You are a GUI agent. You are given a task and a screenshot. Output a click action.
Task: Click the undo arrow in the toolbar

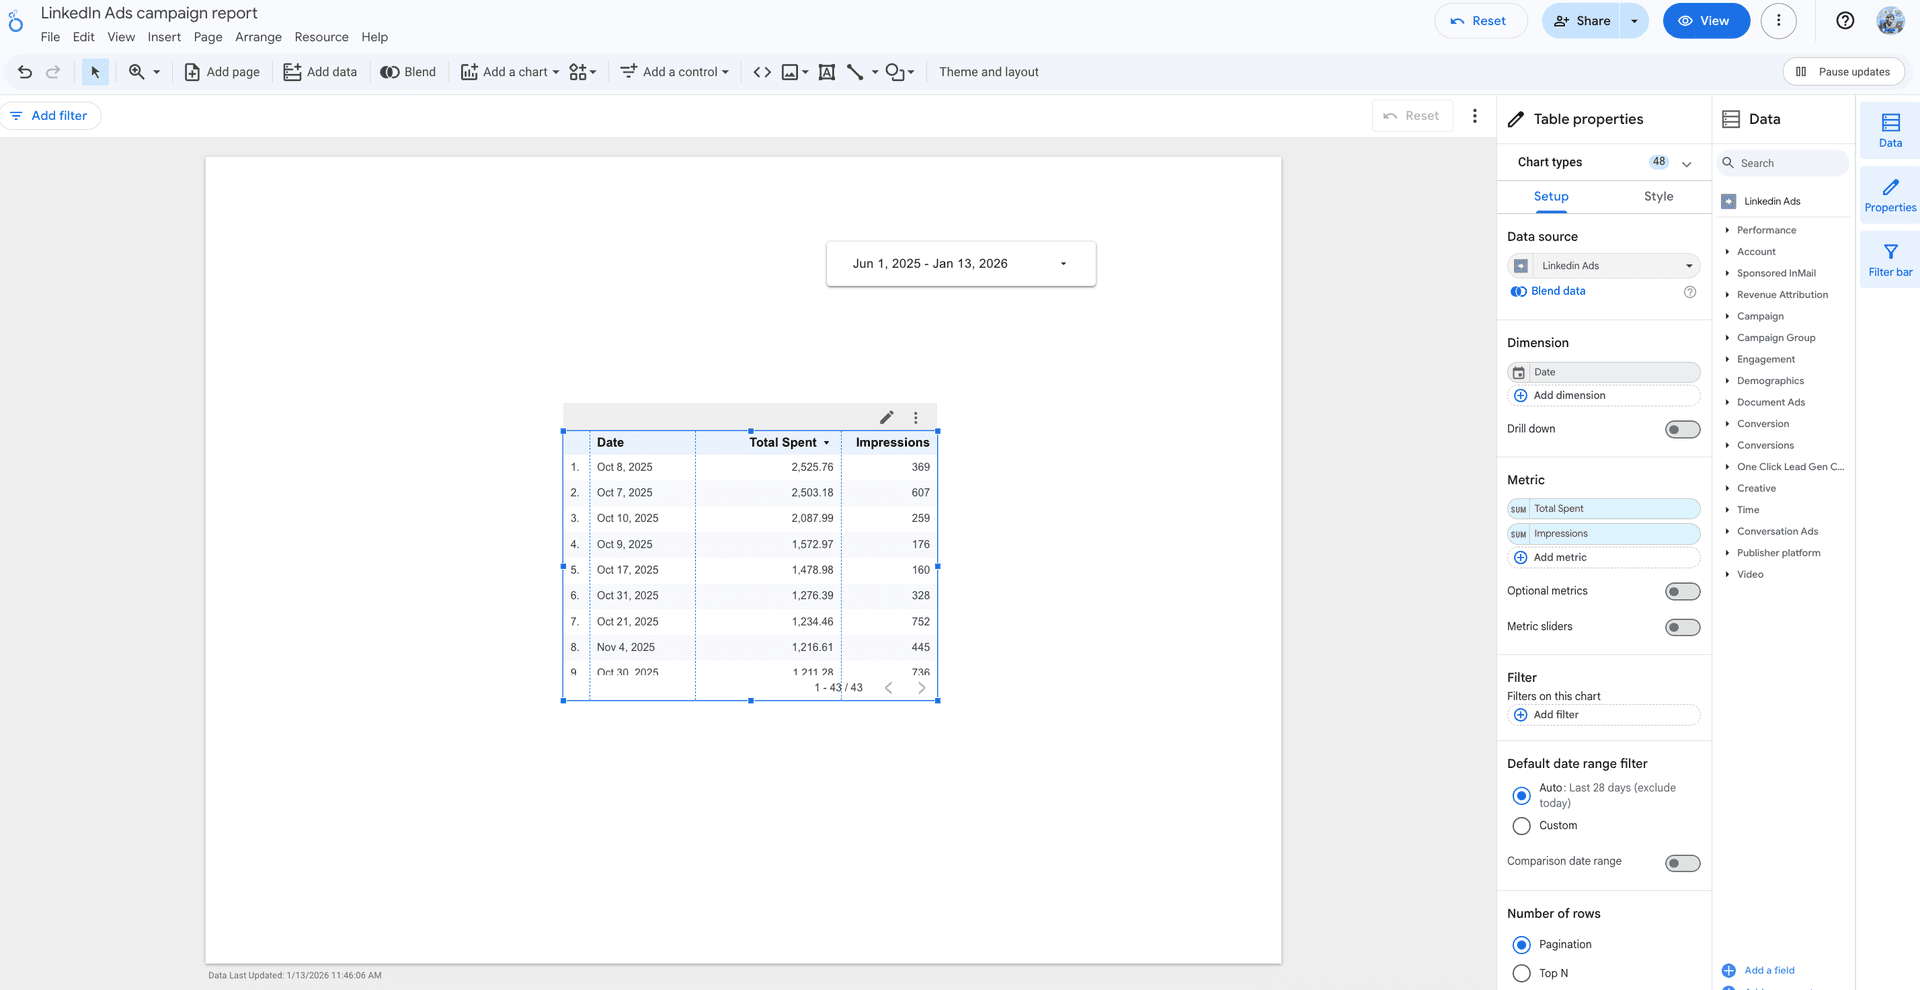24,71
